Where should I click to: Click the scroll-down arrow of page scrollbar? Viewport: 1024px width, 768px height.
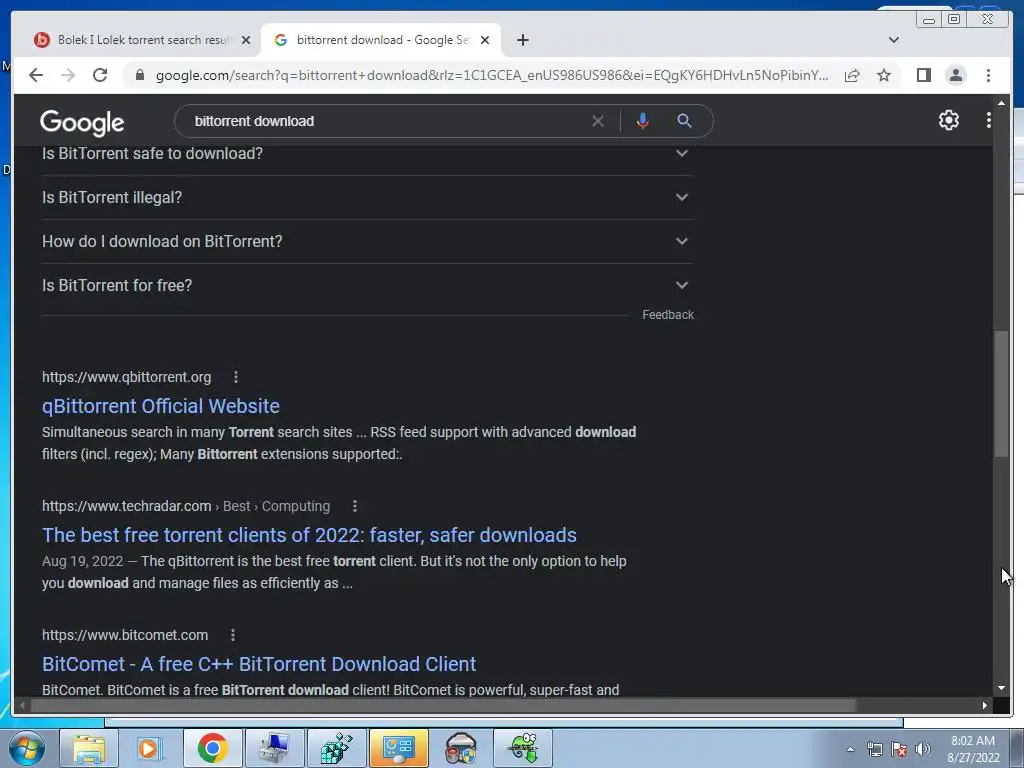tap(1001, 688)
